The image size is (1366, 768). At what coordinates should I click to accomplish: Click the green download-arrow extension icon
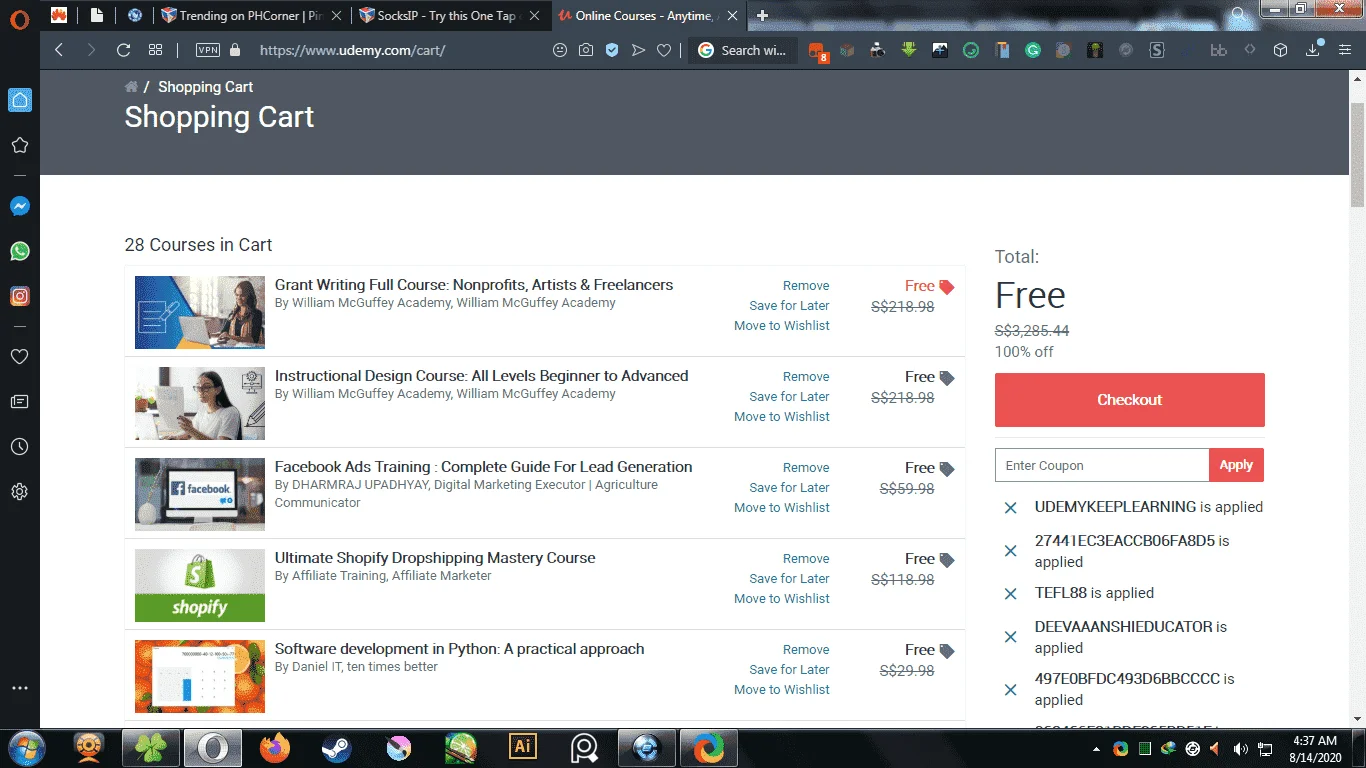pos(909,49)
